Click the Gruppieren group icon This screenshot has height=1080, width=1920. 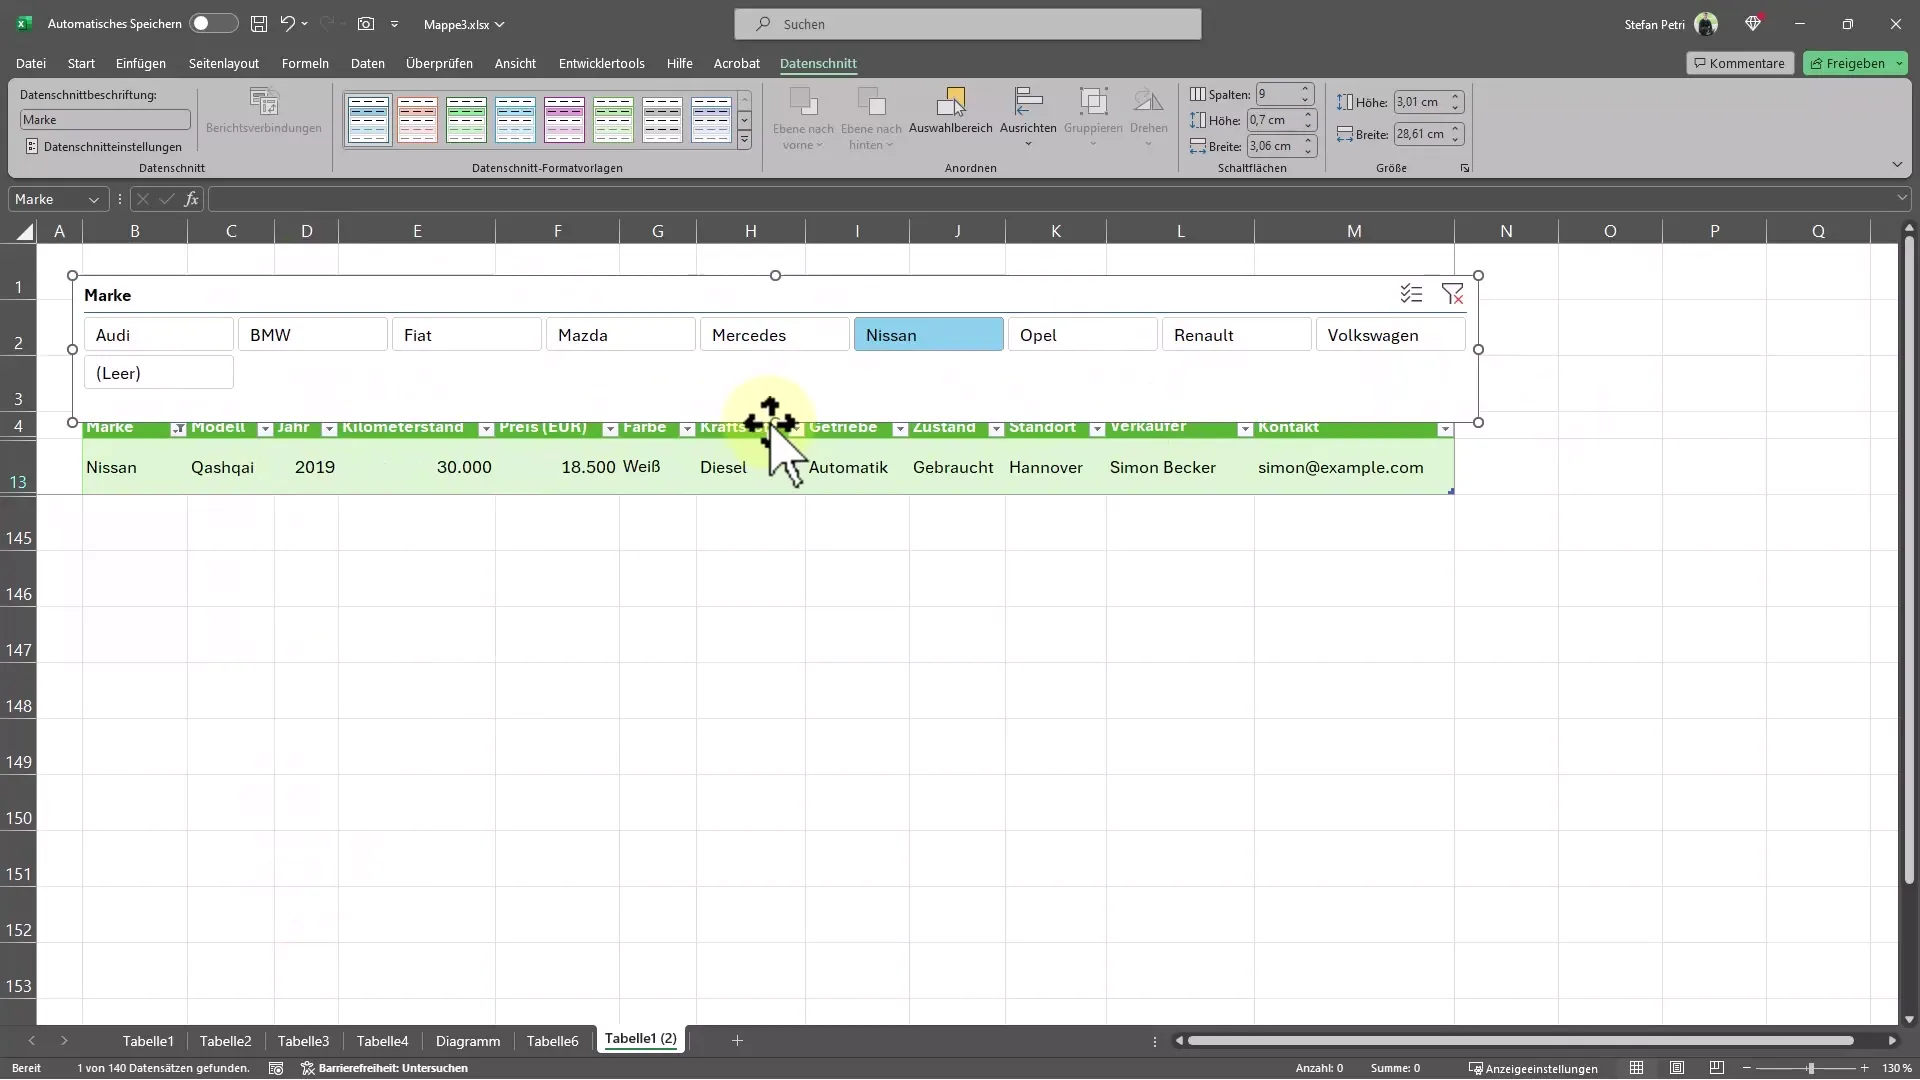point(1093,102)
